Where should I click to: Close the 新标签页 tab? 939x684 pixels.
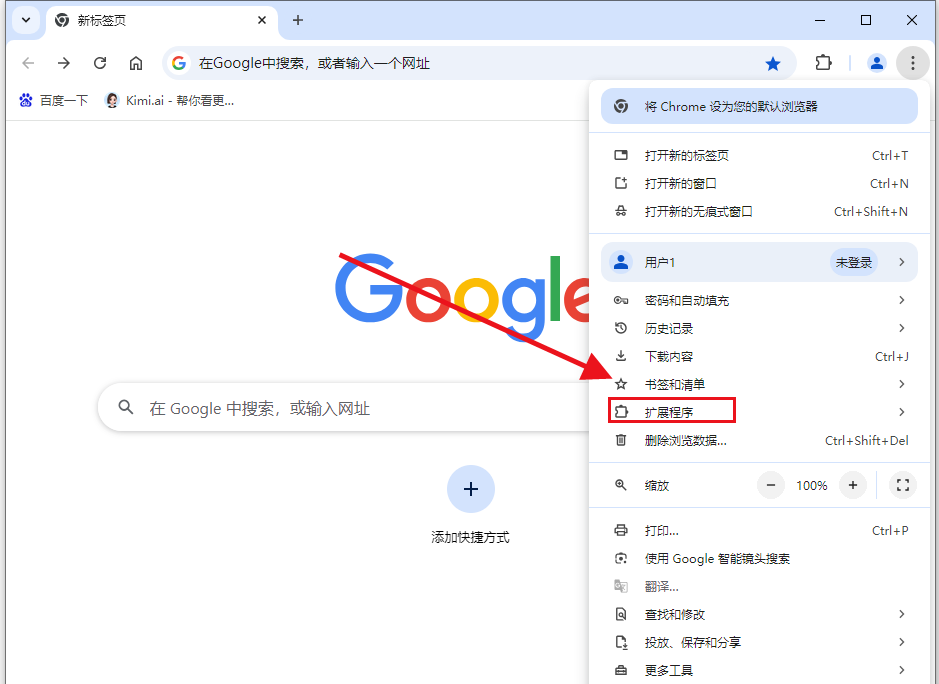[x=262, y=20]
